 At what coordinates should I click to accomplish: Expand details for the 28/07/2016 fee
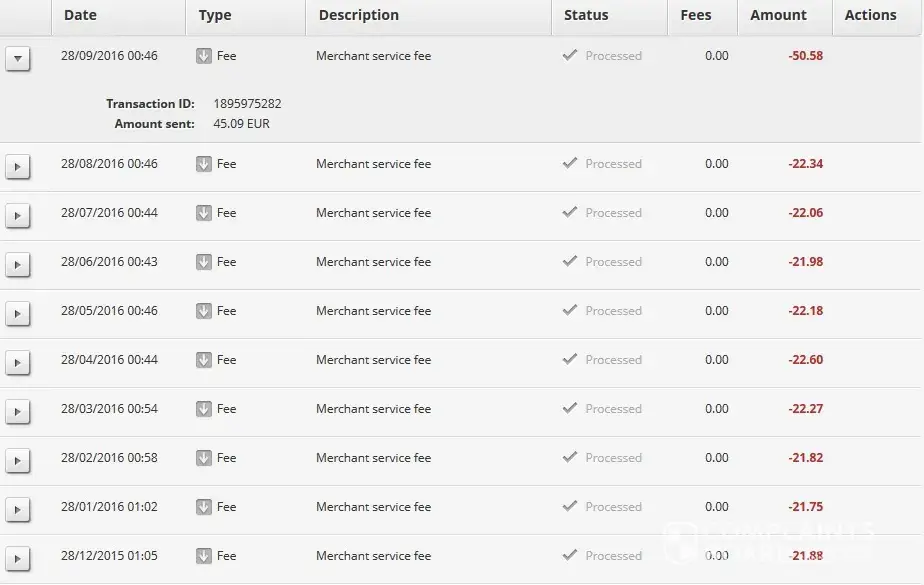pos(18,215)
